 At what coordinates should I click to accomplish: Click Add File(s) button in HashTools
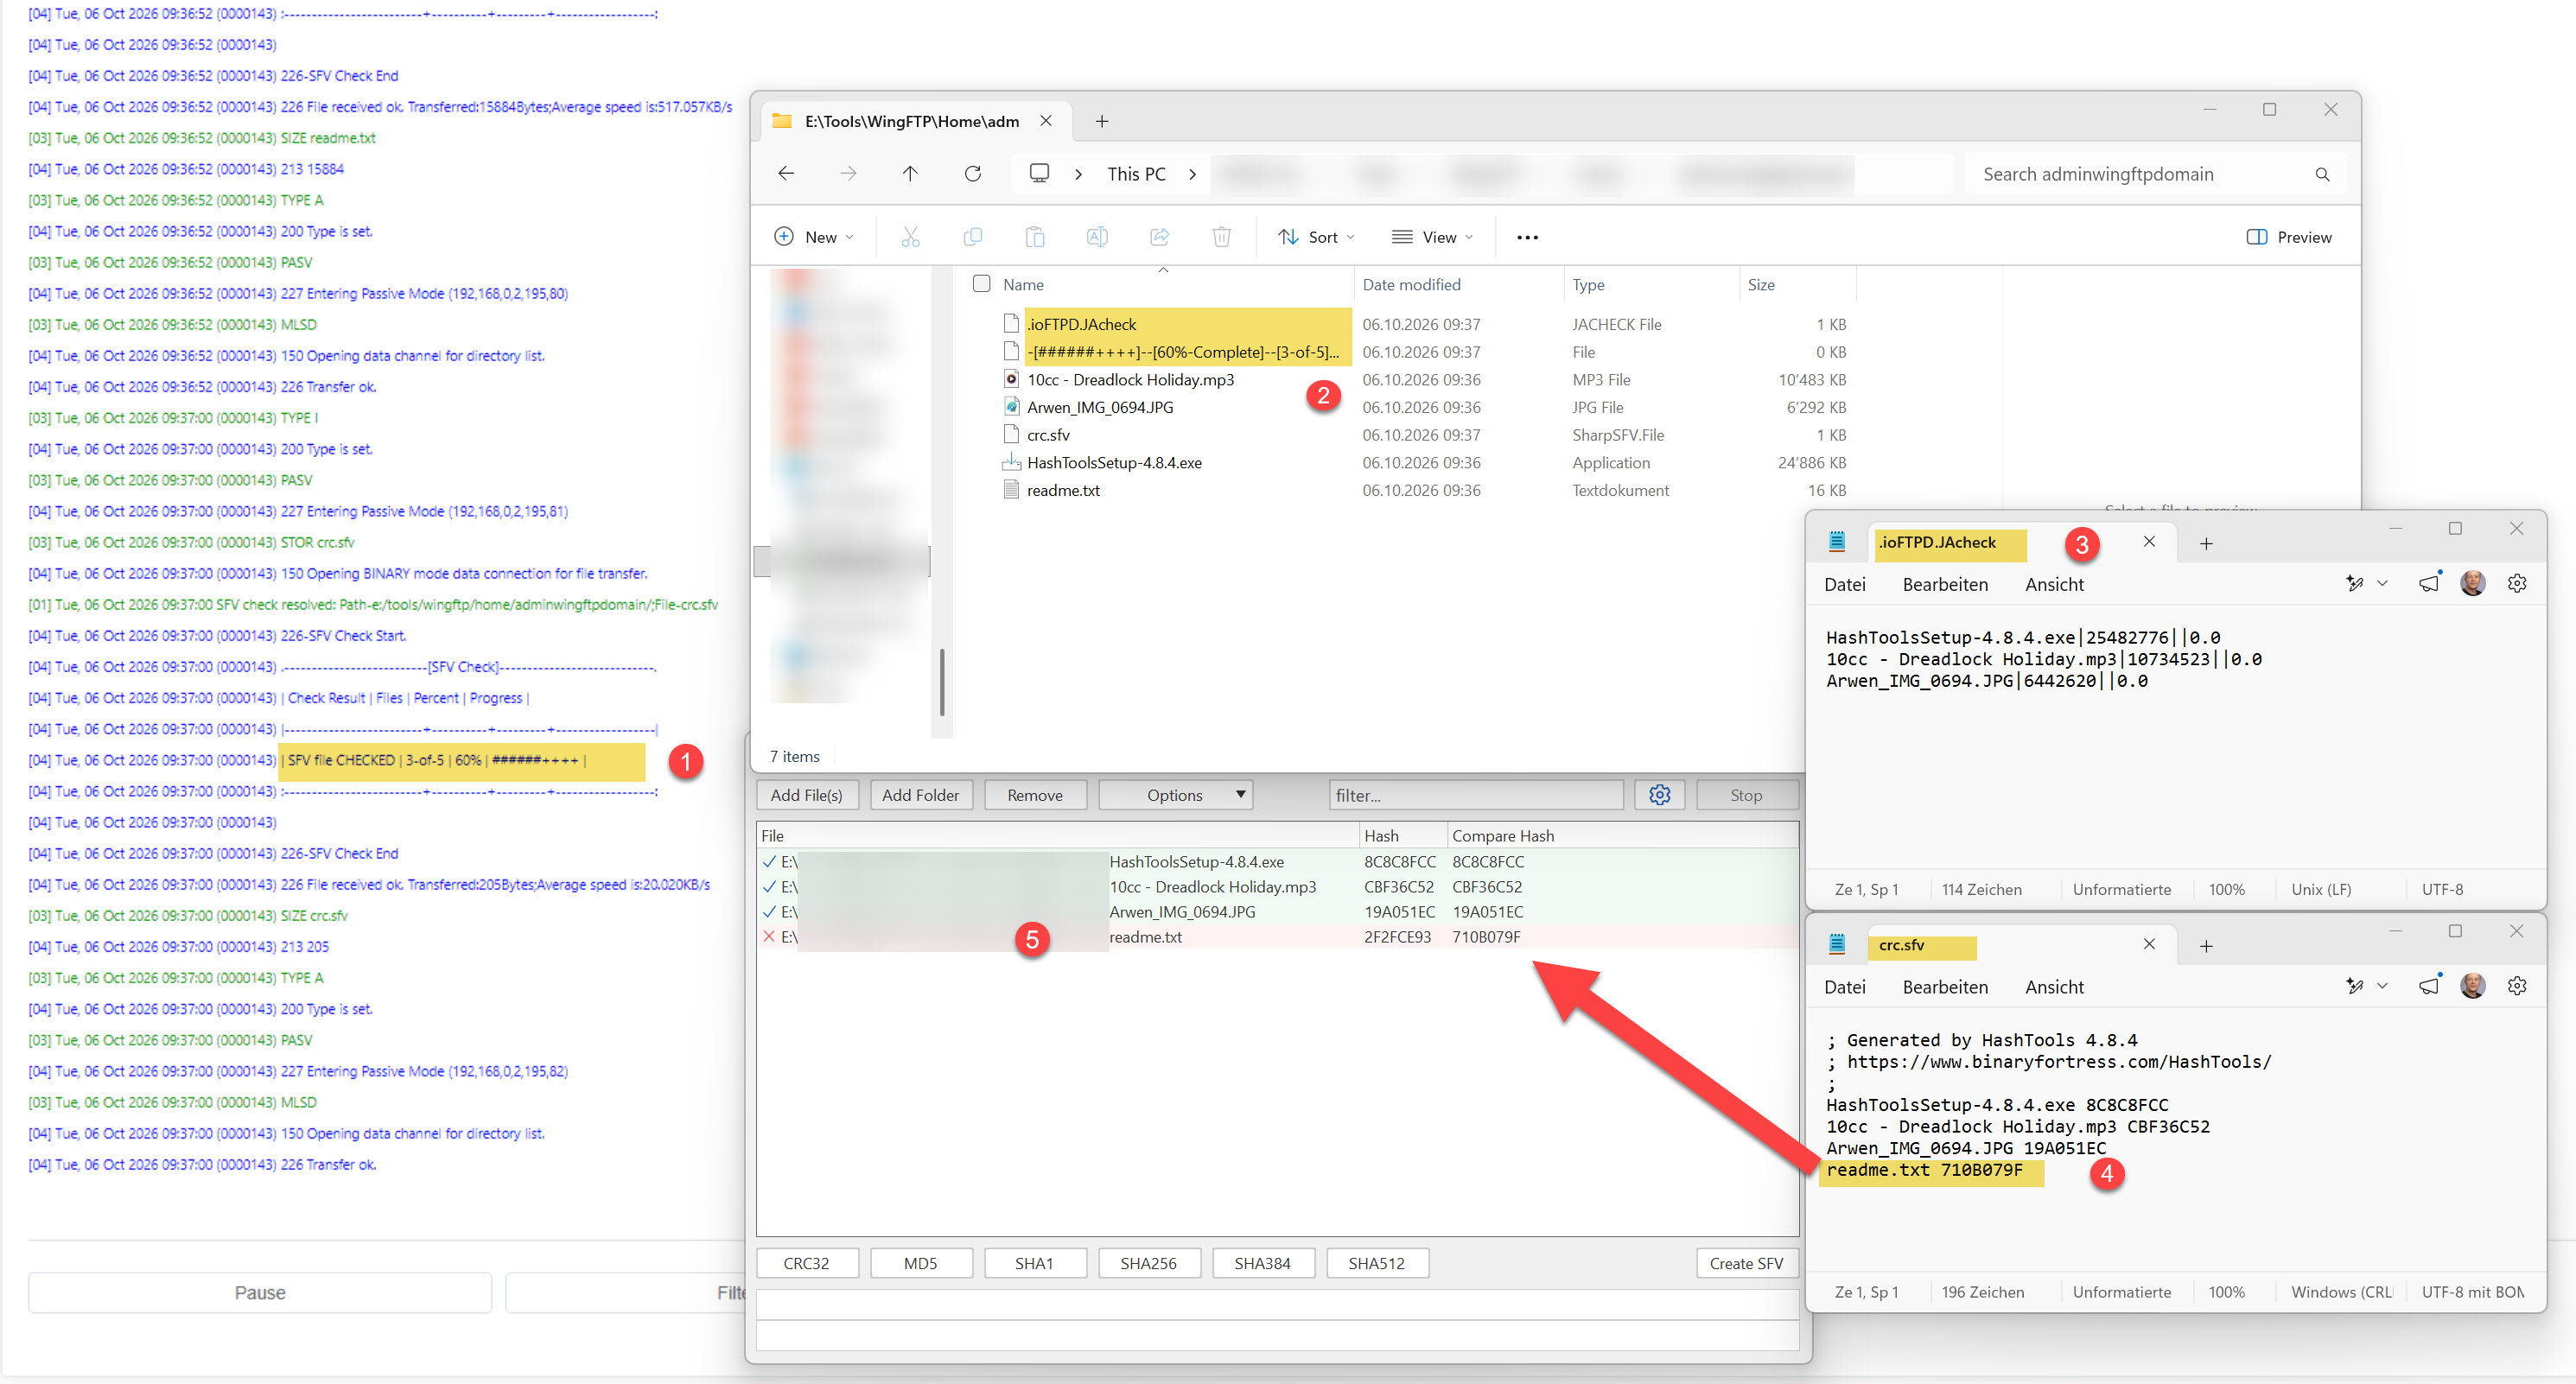pos(806,795)
